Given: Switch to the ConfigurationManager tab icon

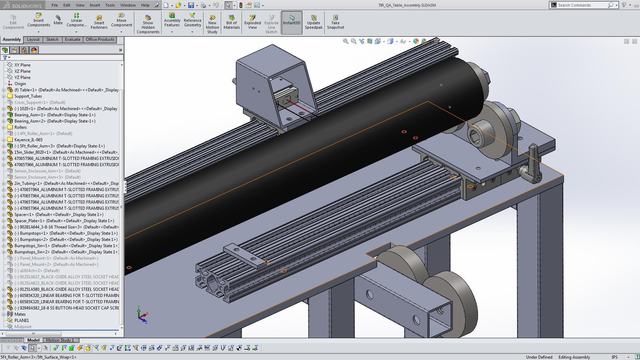Looking at the screenshot, I should [24, 50].
